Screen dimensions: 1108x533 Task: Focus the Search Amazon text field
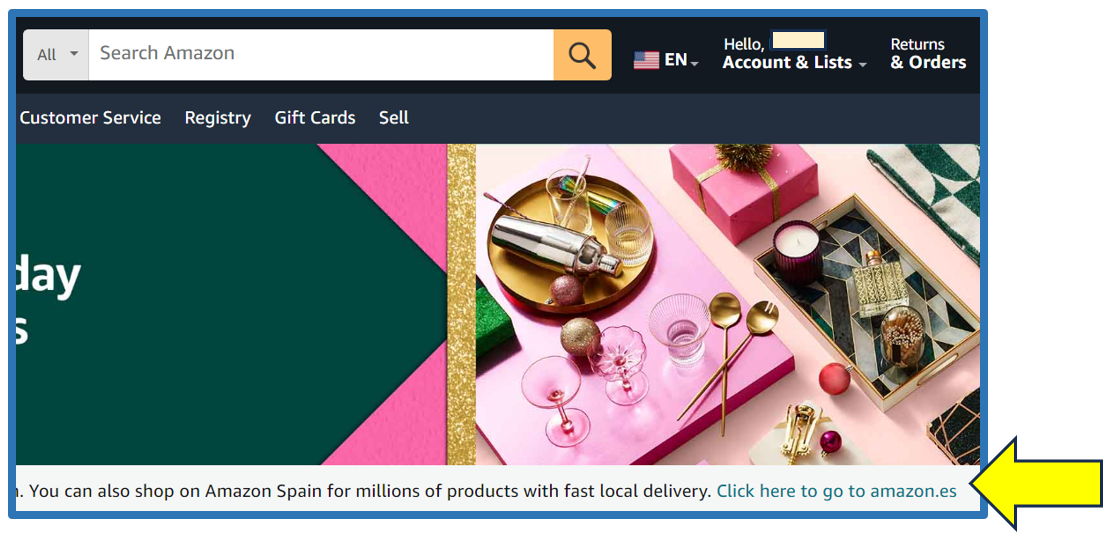(321, 54)
